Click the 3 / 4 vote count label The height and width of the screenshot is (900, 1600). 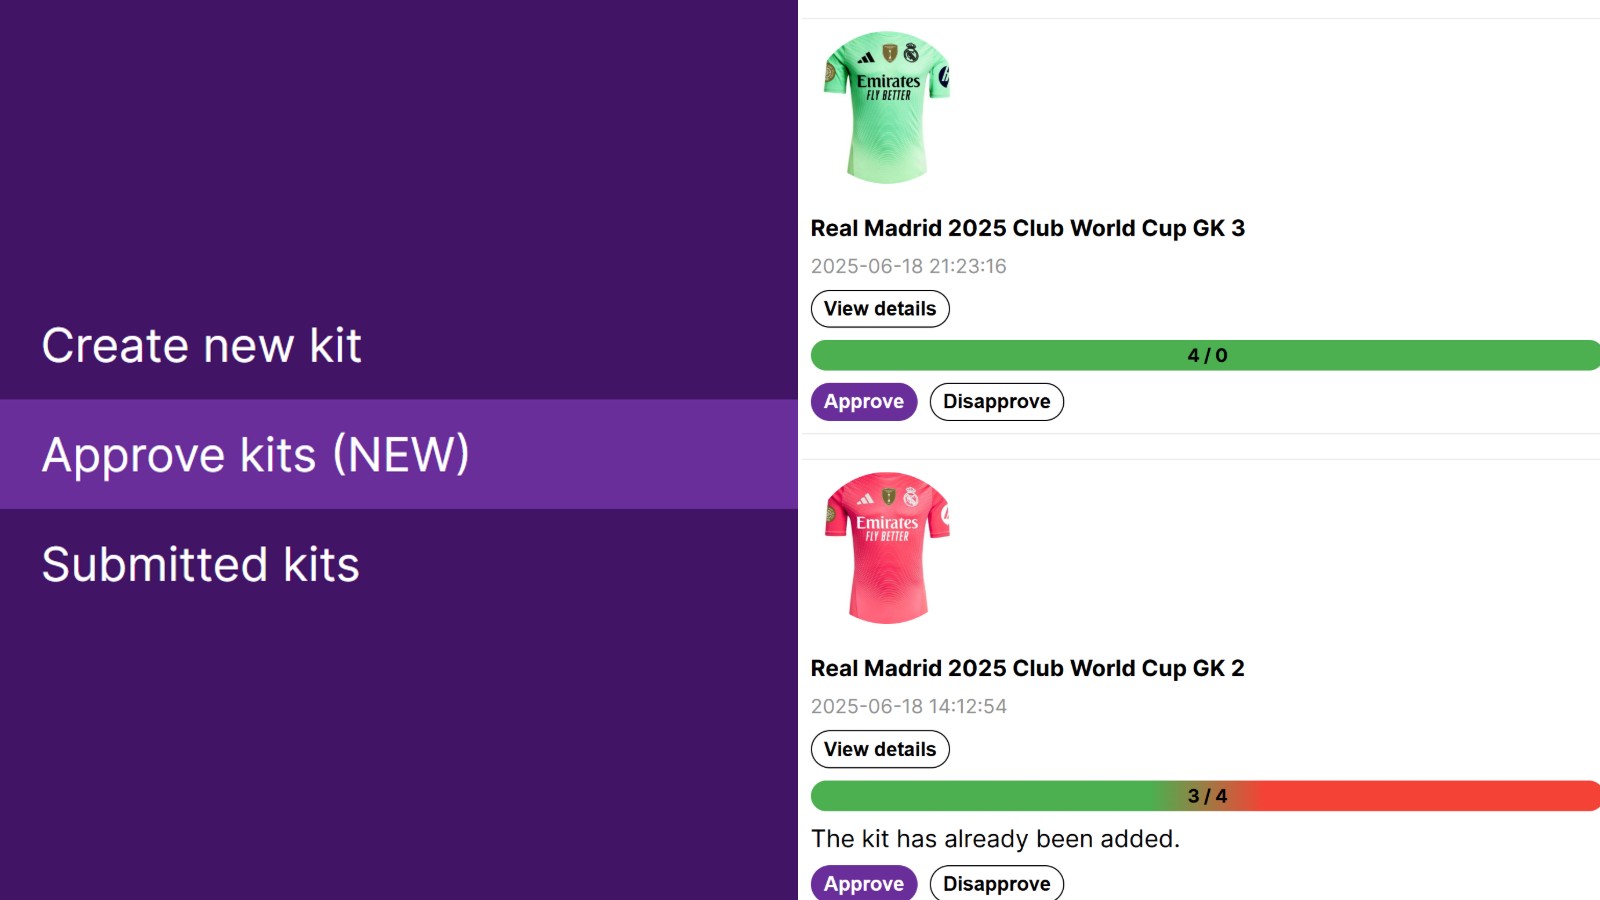(1207, 796)
